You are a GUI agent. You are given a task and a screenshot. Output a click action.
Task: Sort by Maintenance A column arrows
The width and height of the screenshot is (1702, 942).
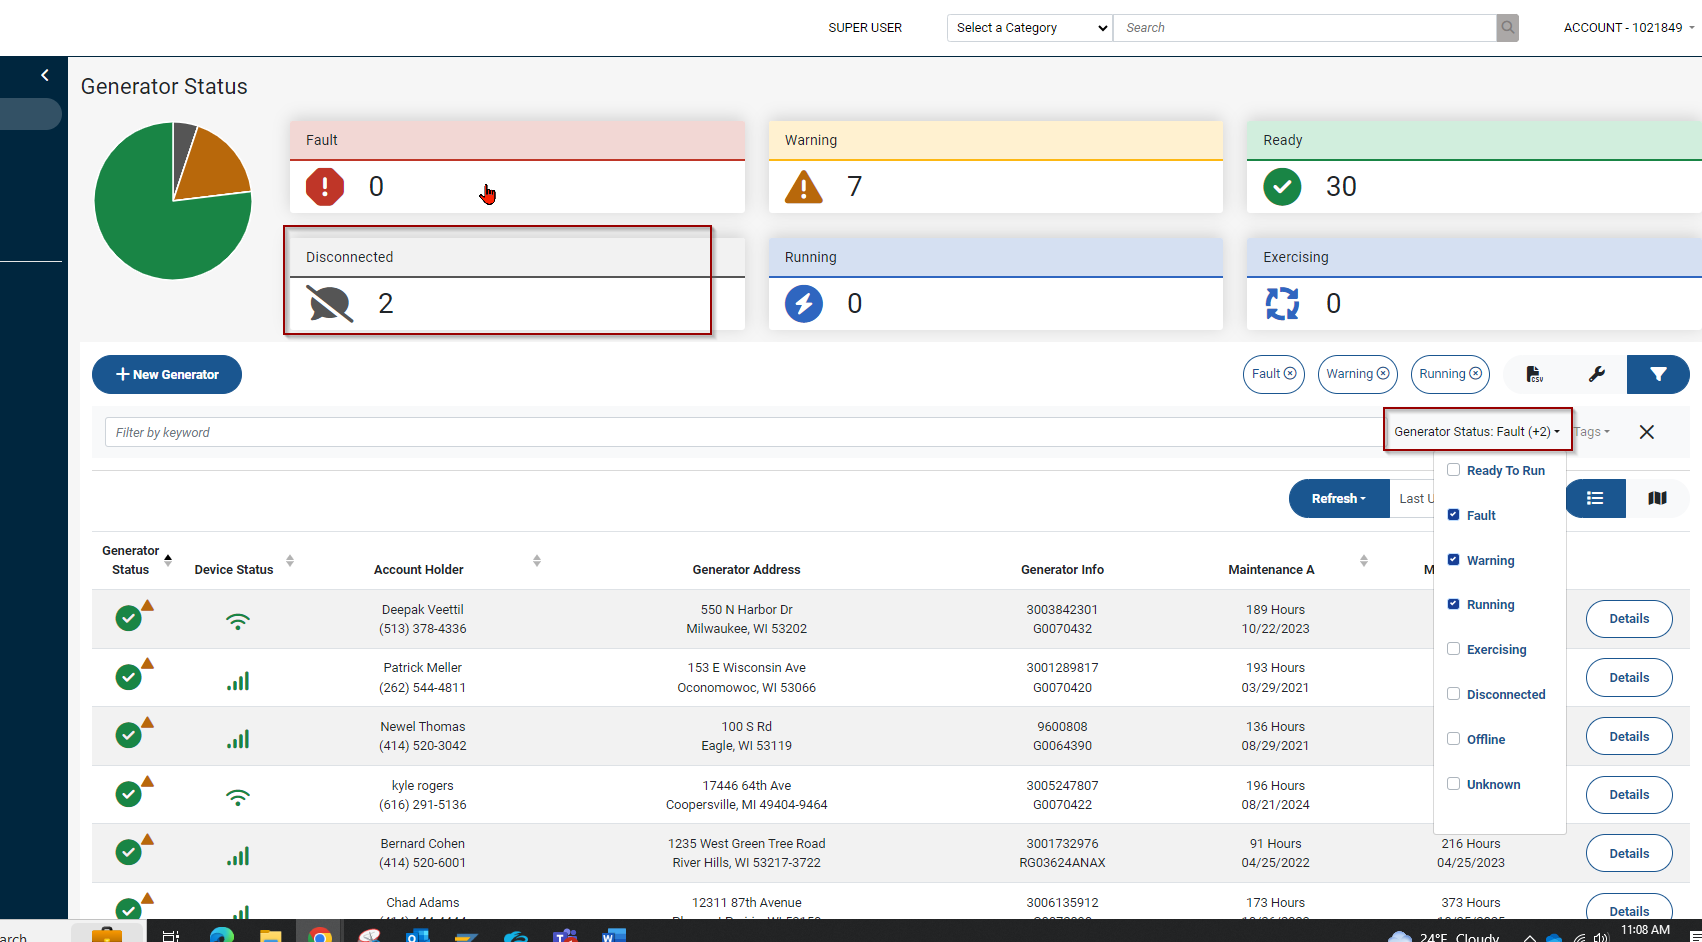(x=1364, y=560)
